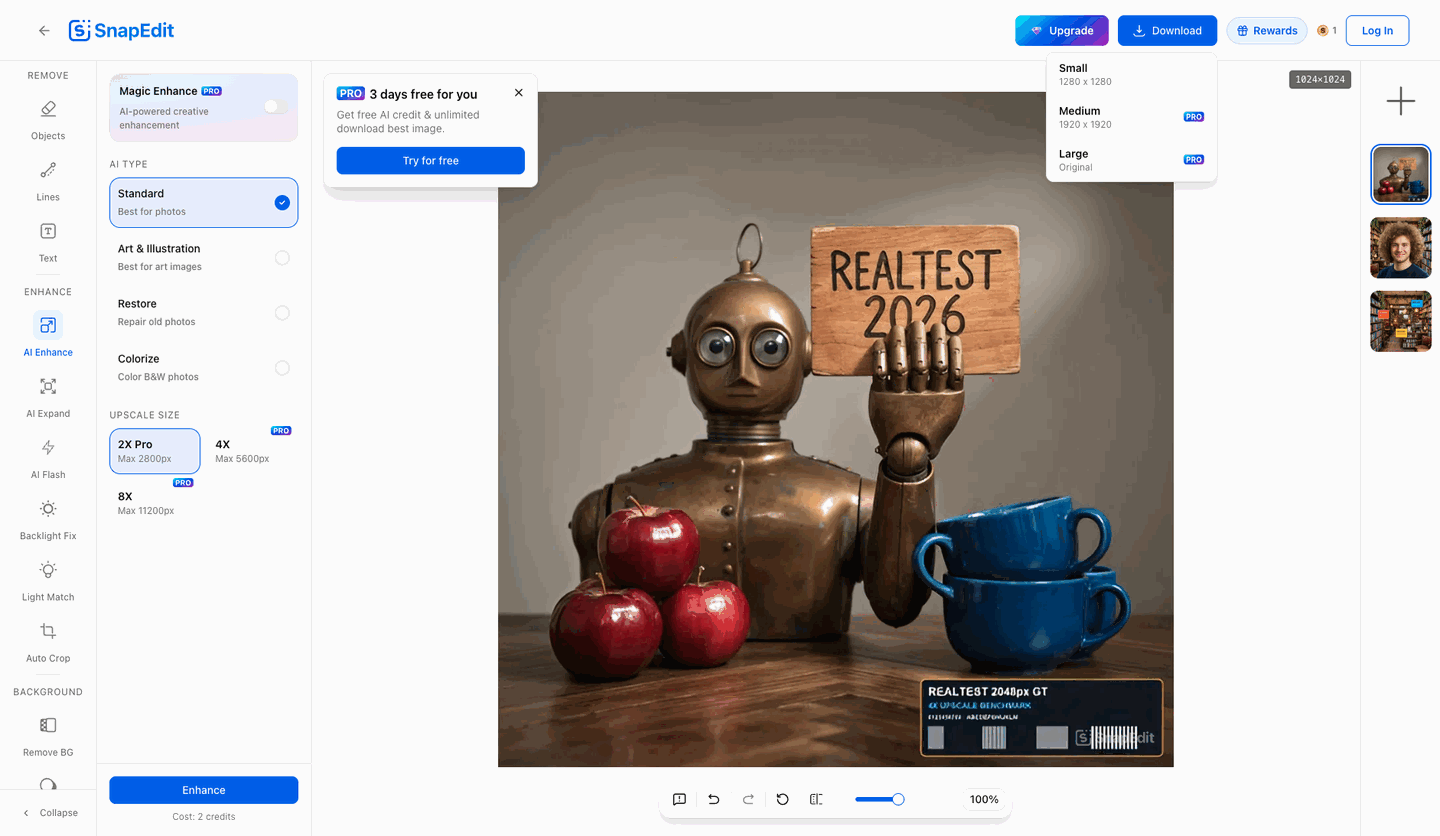The height and width of the screenshot is (836, 1440).
Task: Turn on the Magic Enhance switch
Action: pyautogui.click(x=275, y=106)
